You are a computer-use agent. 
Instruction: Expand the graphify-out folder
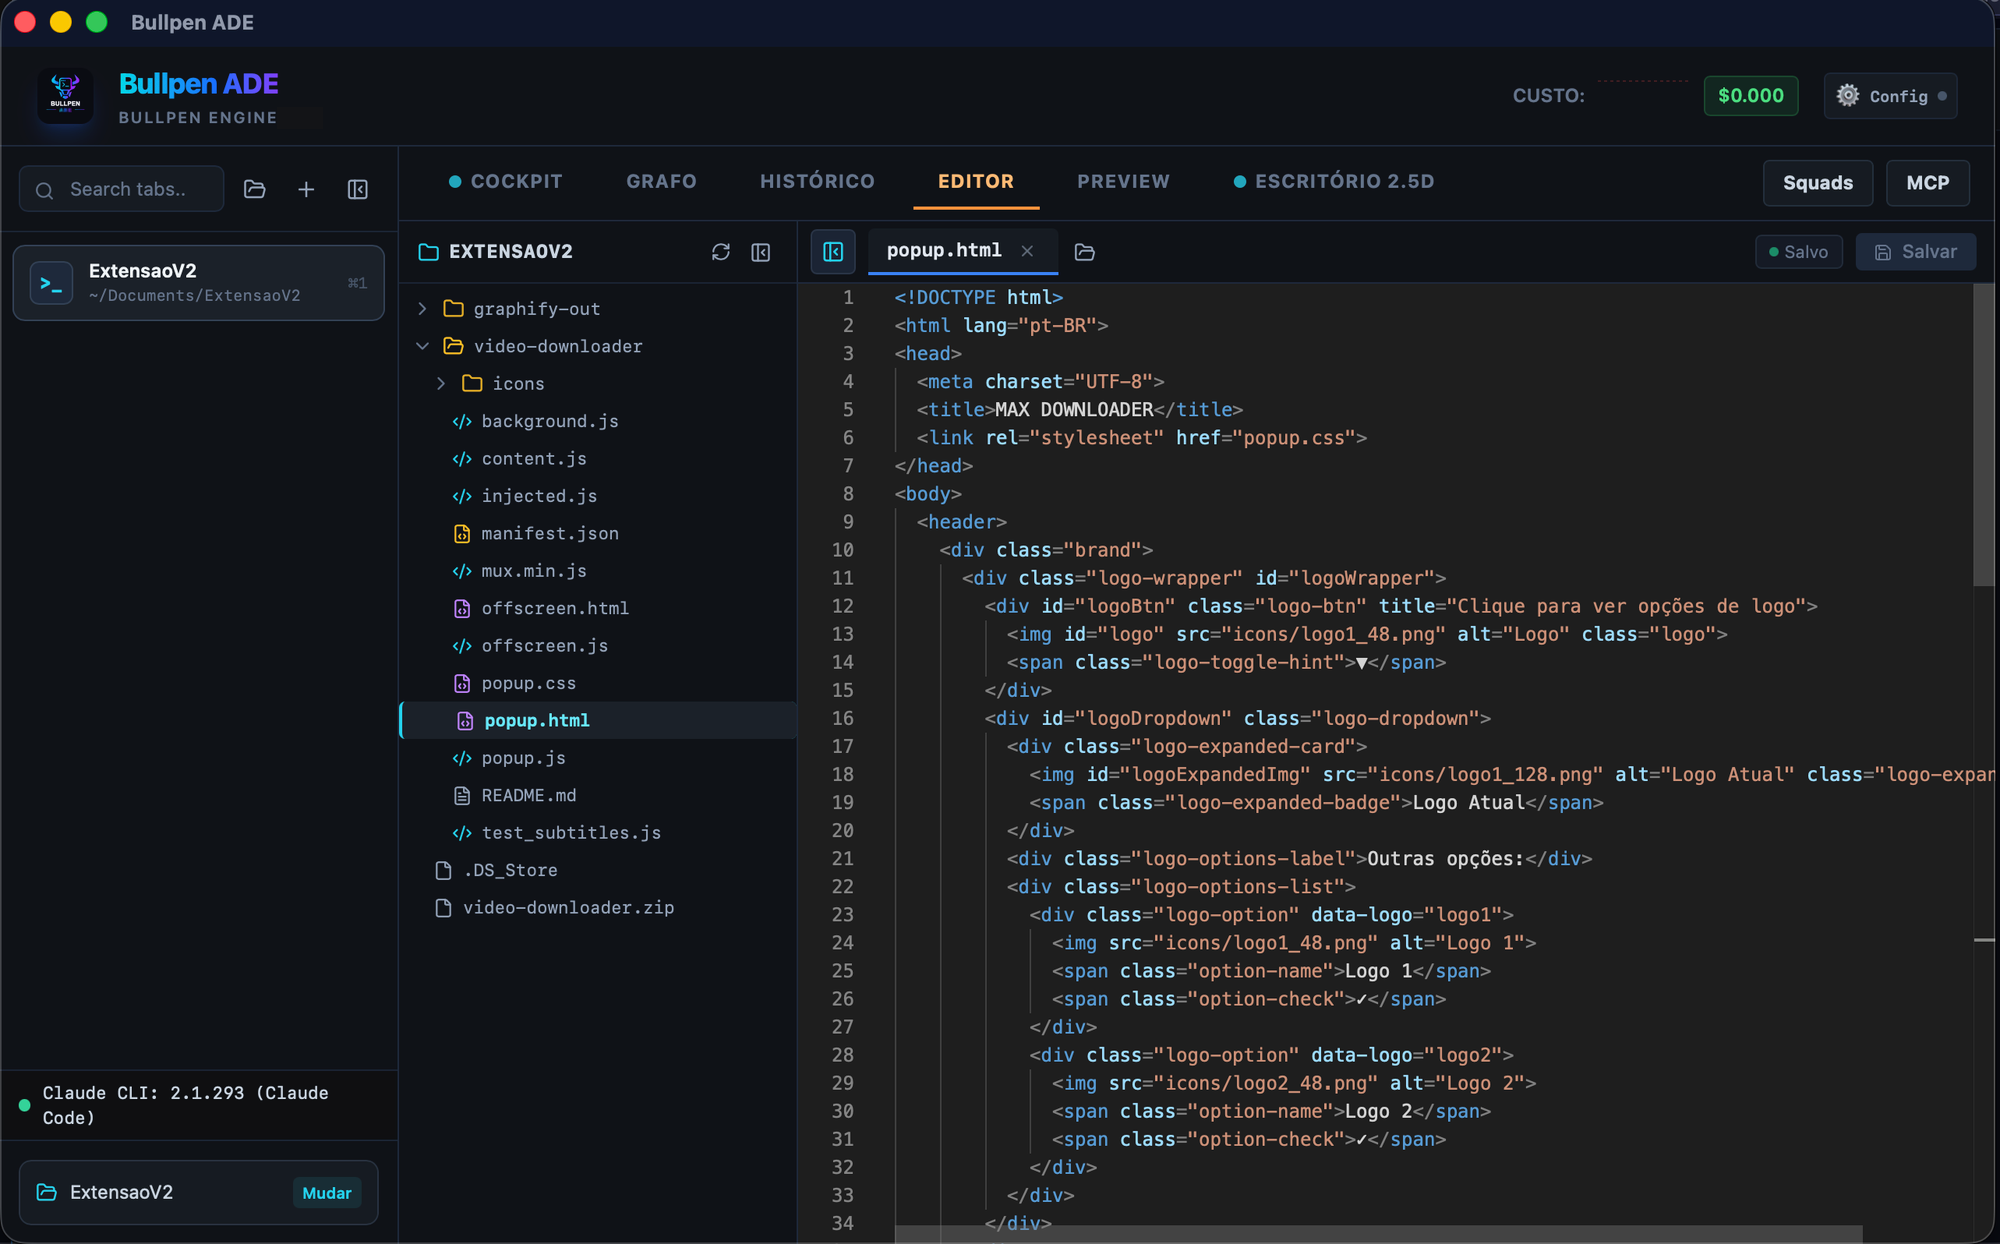423,308
